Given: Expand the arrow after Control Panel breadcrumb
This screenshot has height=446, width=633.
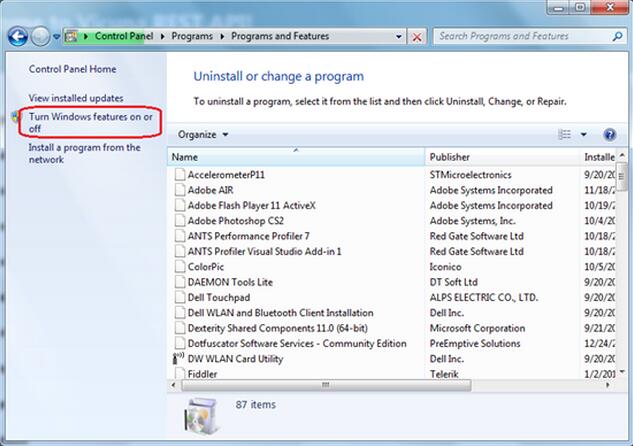Looking at the screenshot, I should coord(162,36).
